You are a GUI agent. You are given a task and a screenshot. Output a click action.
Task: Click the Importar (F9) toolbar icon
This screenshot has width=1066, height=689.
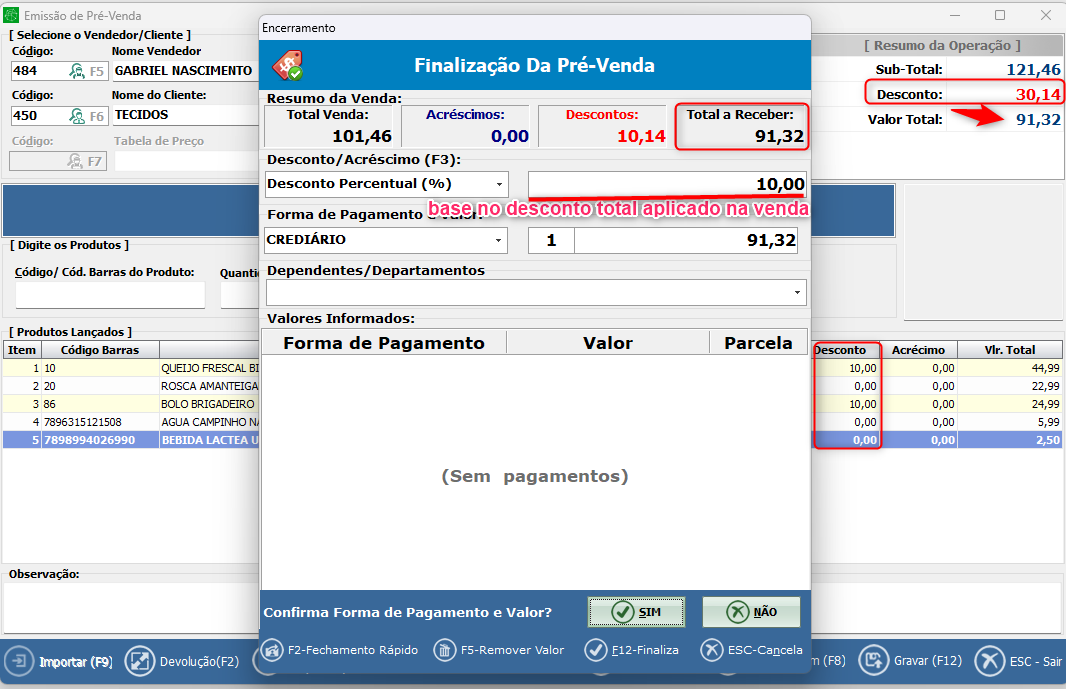point(19,661)
